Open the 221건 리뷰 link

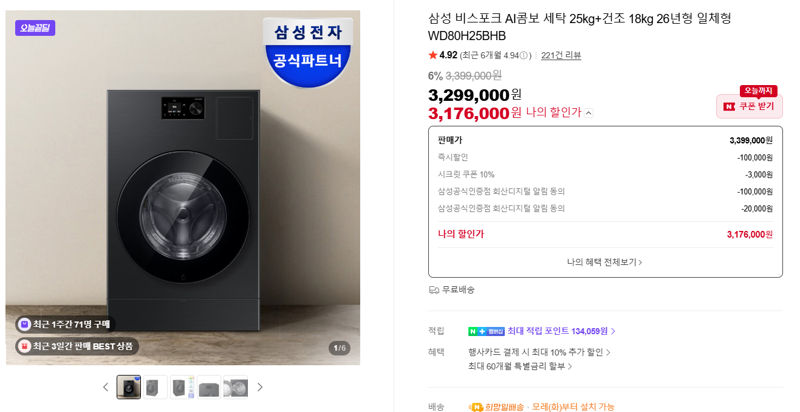click(561, 56)
